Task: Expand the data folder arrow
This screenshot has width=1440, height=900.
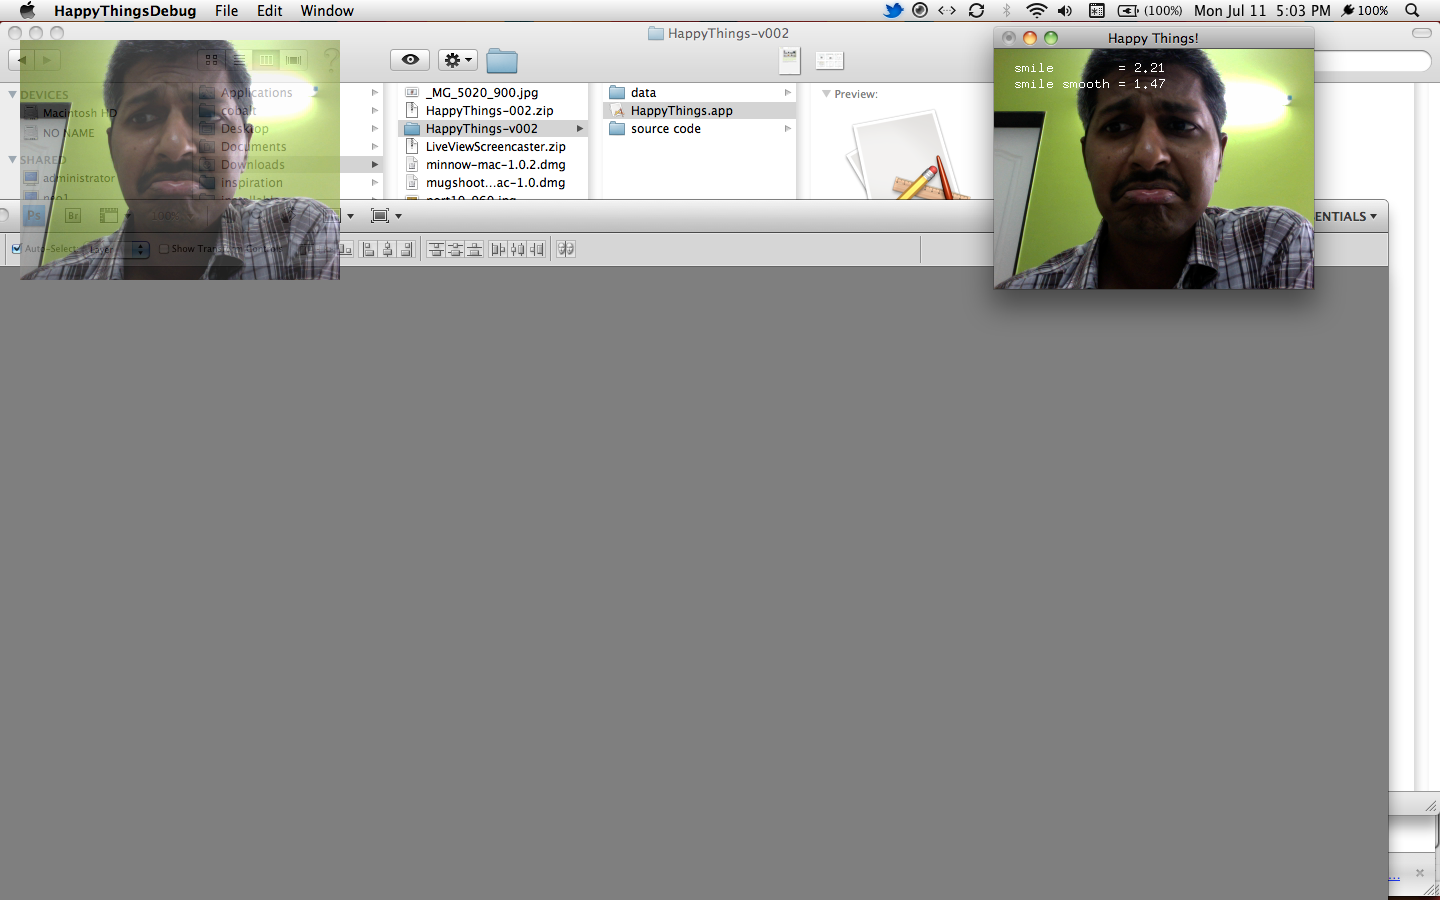Action: coord(788,93)
